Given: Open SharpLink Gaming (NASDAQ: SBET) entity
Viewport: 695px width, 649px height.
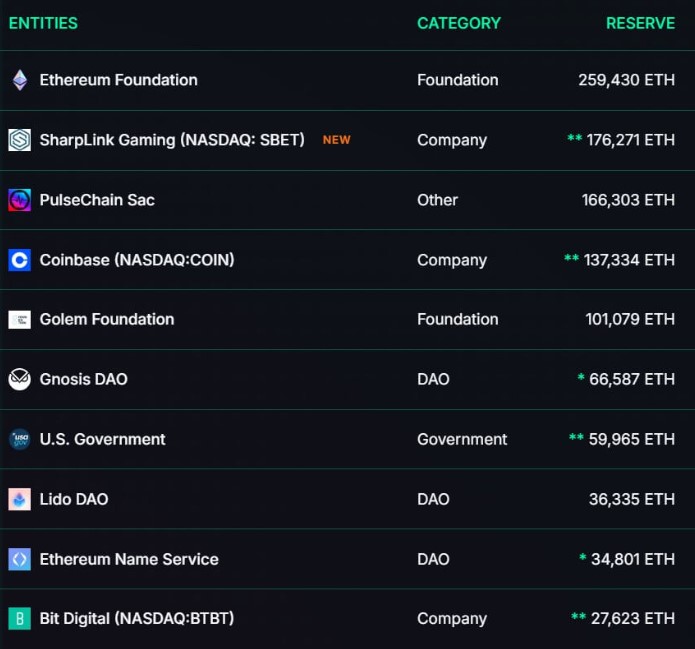Looking at the screenshot, I should coord(172,140).
